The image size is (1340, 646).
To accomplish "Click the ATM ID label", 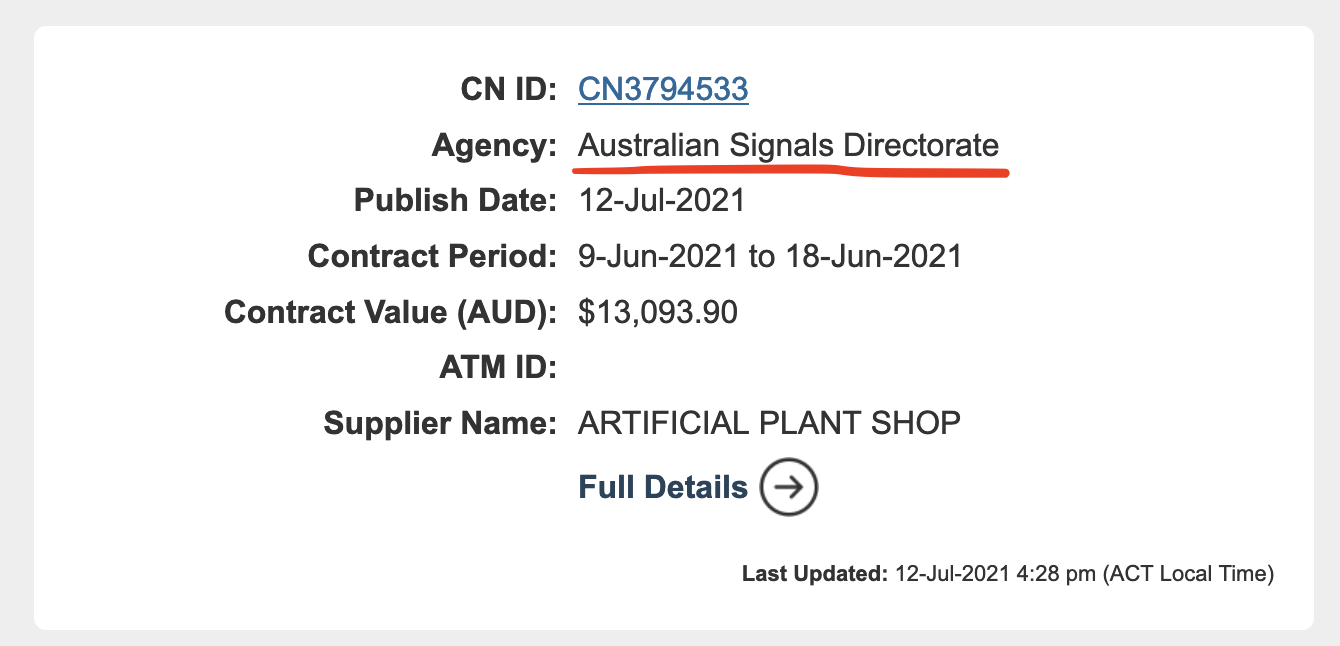I will (x=497, y=367).
